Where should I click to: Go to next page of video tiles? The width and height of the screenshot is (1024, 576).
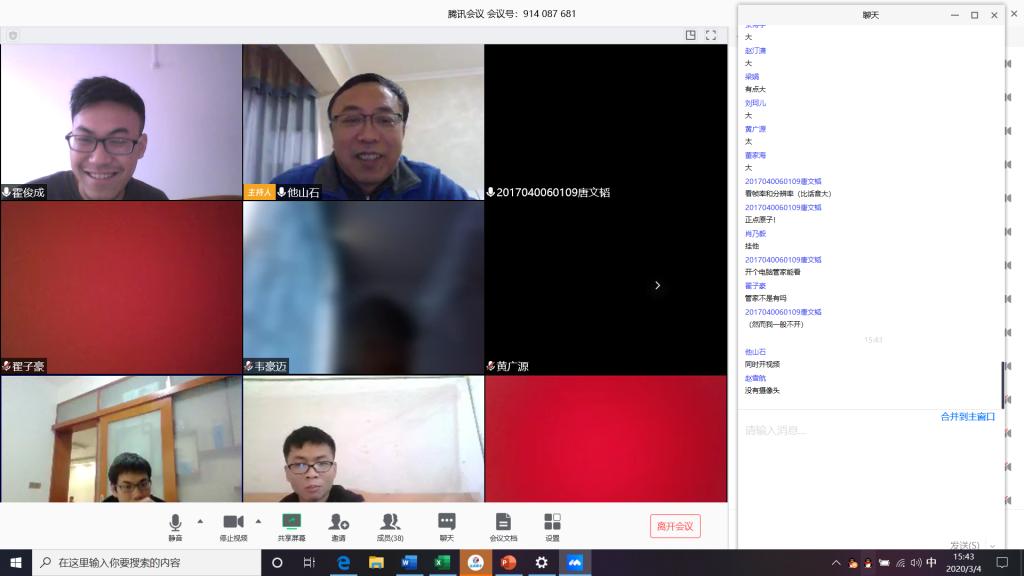point(657,285)
